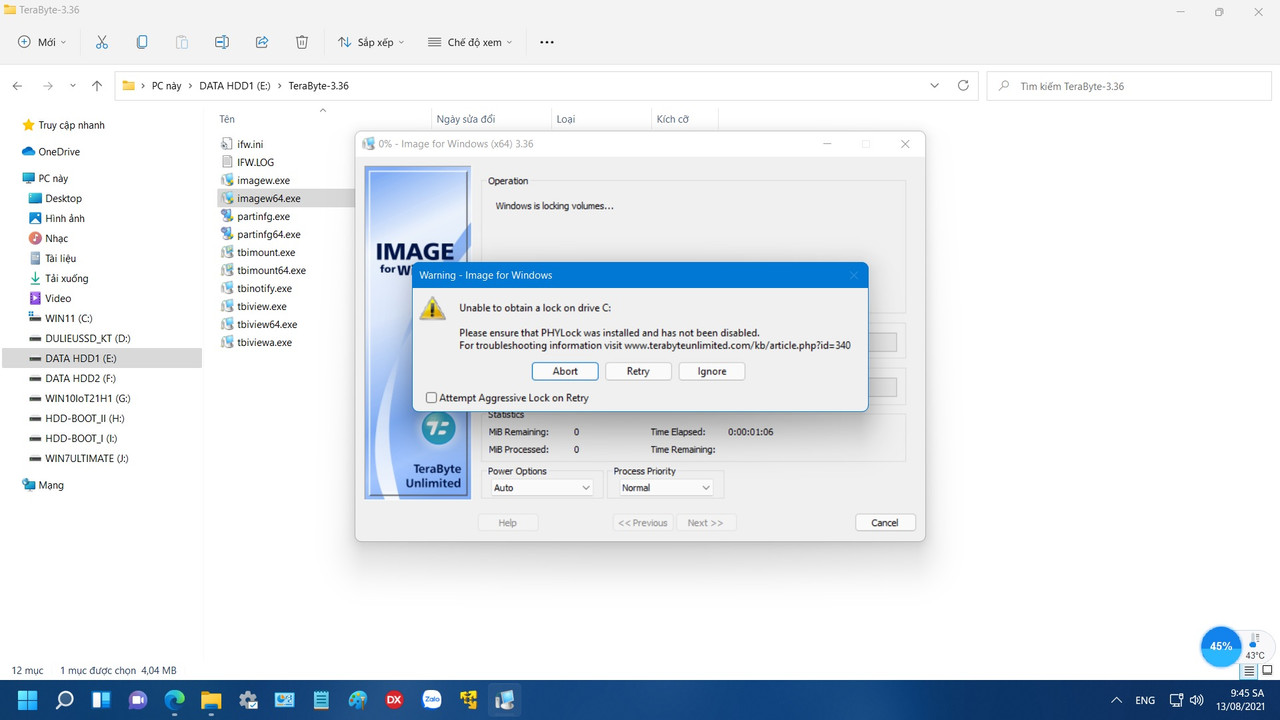
Task: Click the Rename icon in Explorer toolbar
Action: coord(222,42)
